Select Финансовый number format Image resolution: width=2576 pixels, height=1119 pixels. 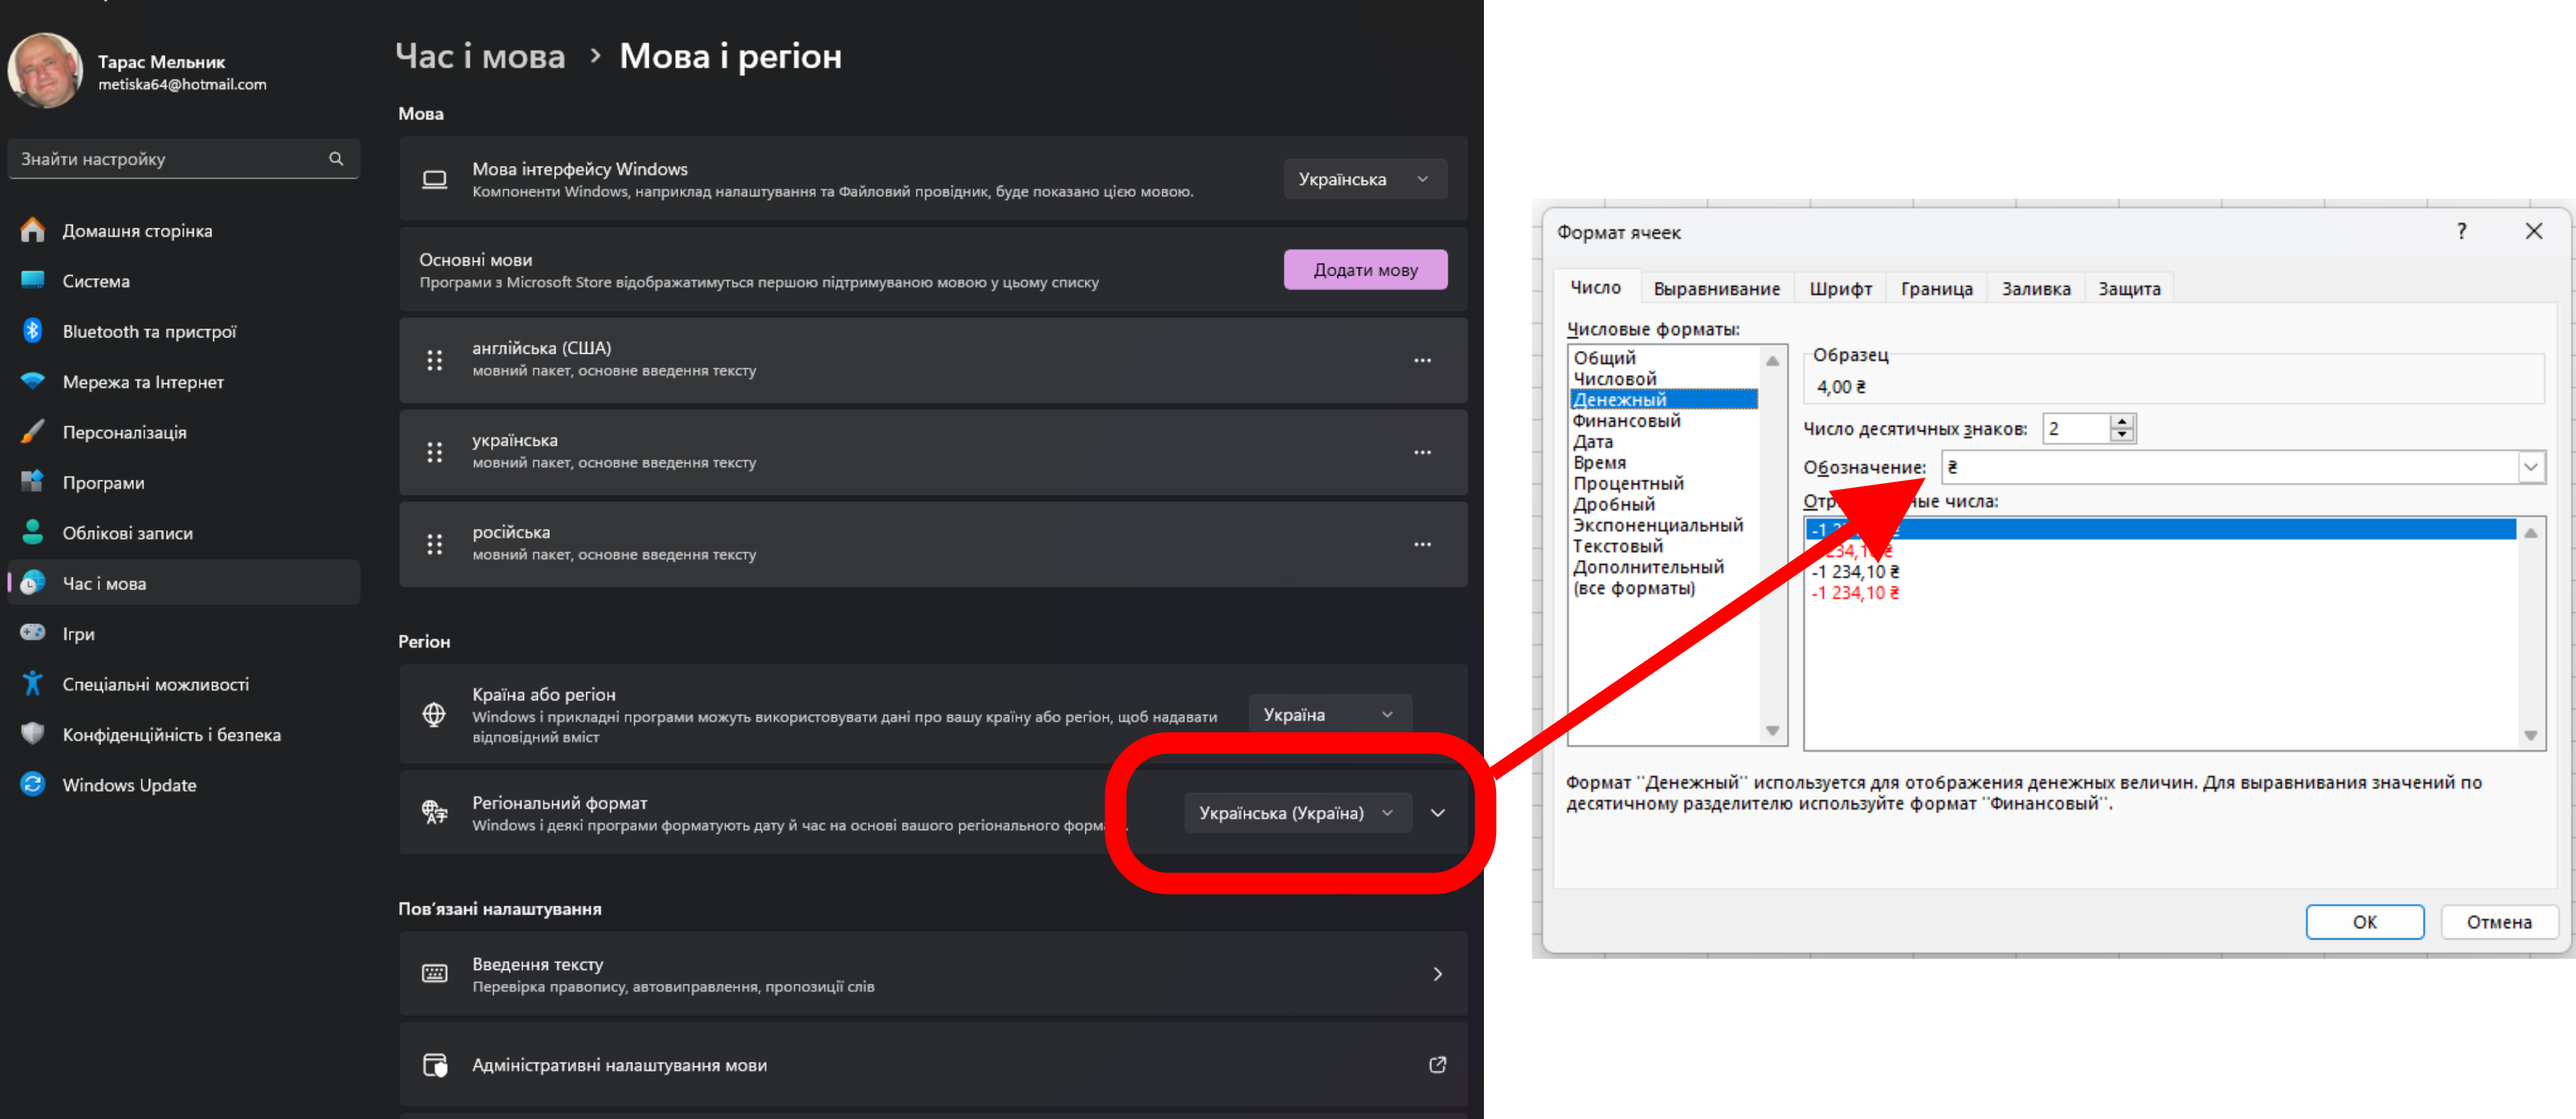(1626, 421)
